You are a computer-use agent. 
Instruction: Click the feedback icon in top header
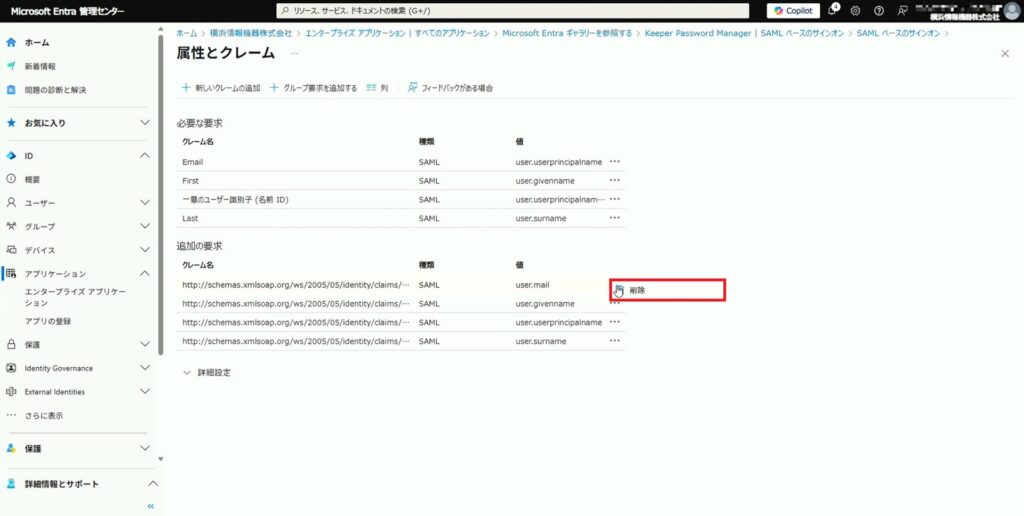coord(903,11)
